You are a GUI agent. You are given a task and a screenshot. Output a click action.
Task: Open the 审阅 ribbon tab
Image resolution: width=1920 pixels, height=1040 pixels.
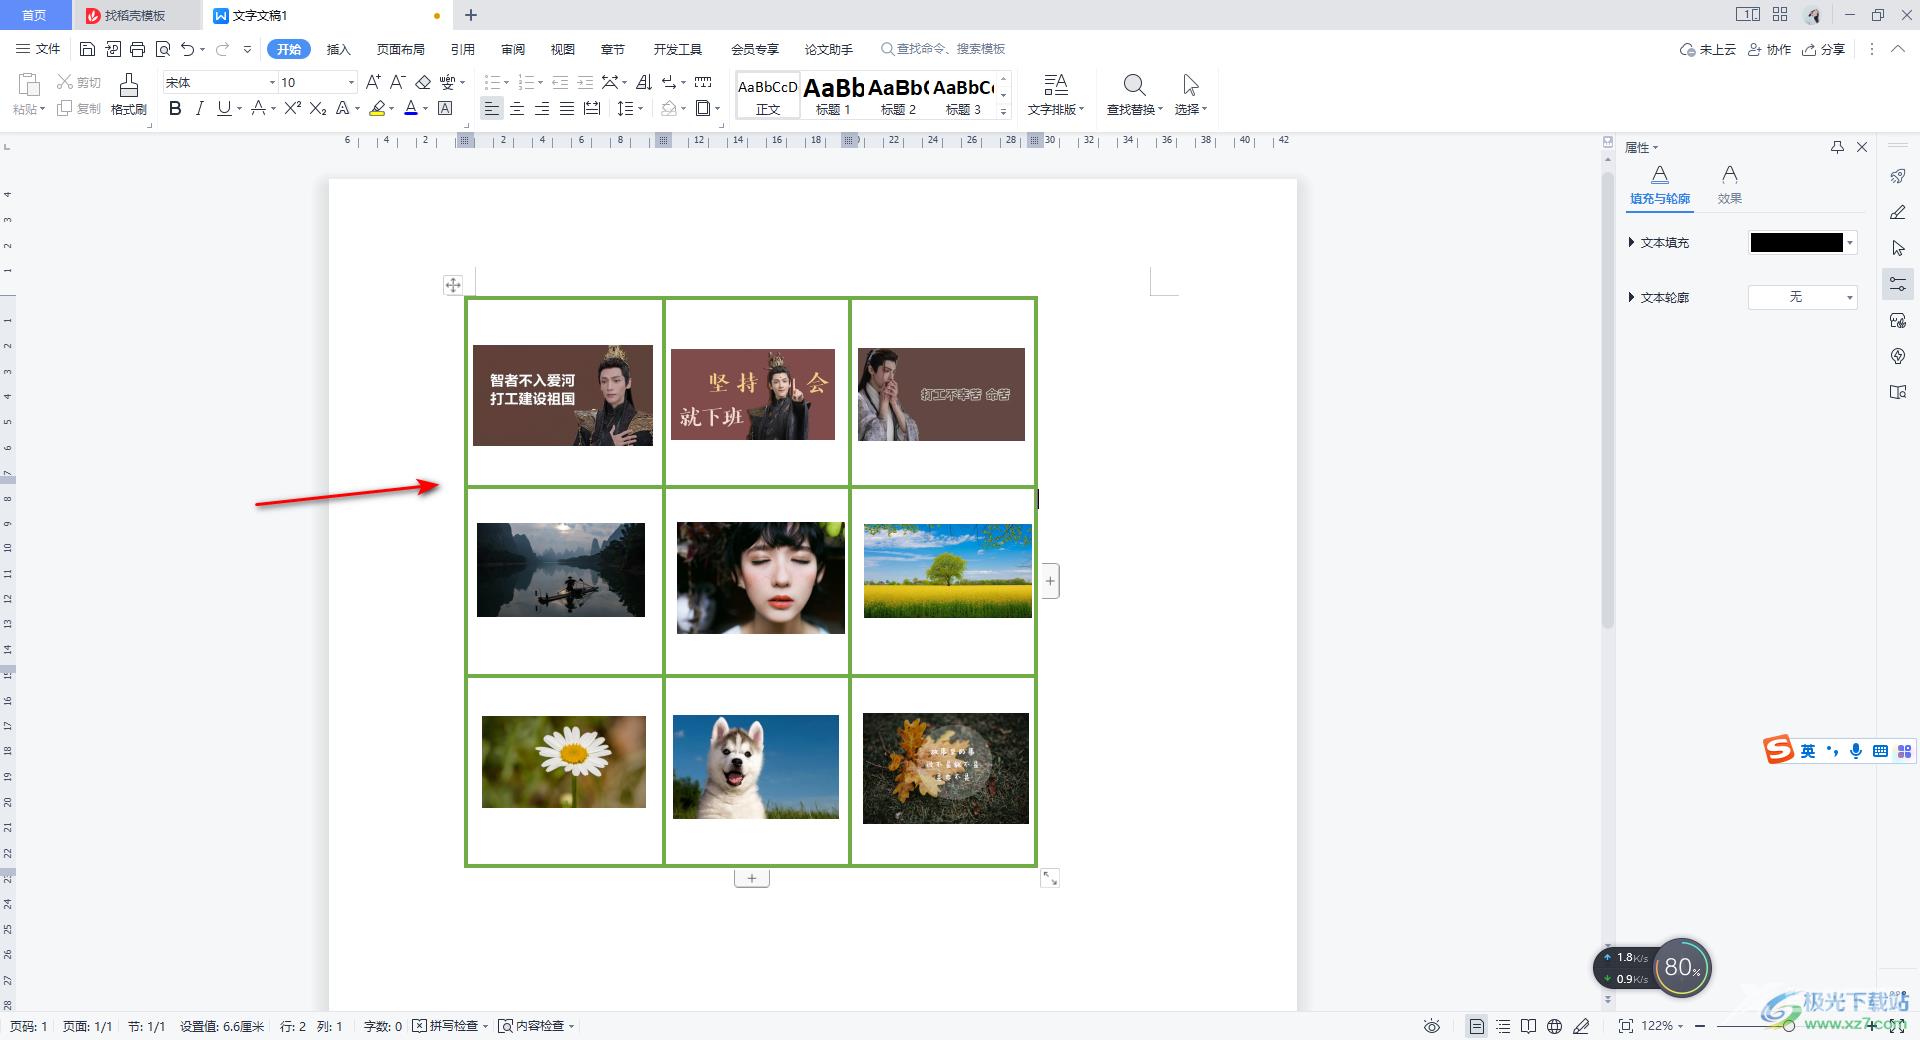513,49
